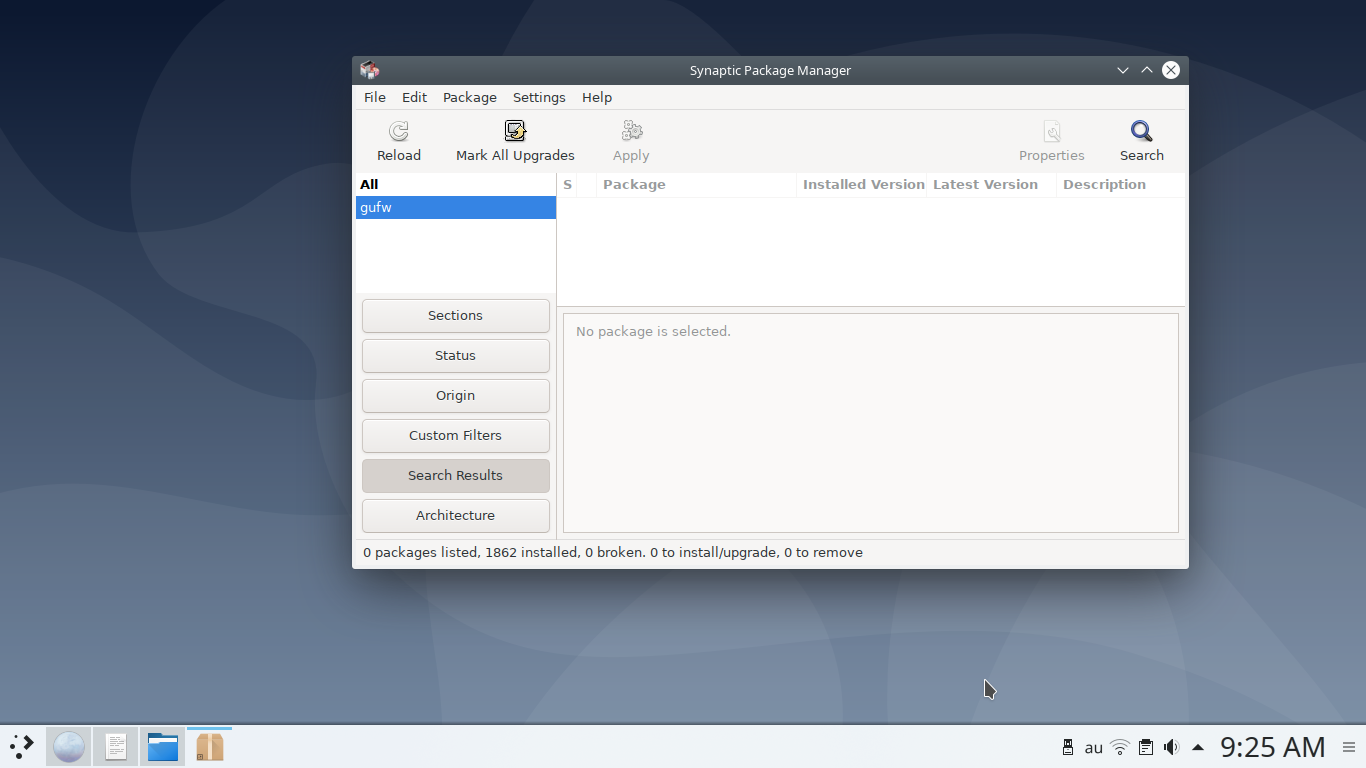
Task: Open the Settings menu
Action: pyautogui.click(x=539, y=97)
